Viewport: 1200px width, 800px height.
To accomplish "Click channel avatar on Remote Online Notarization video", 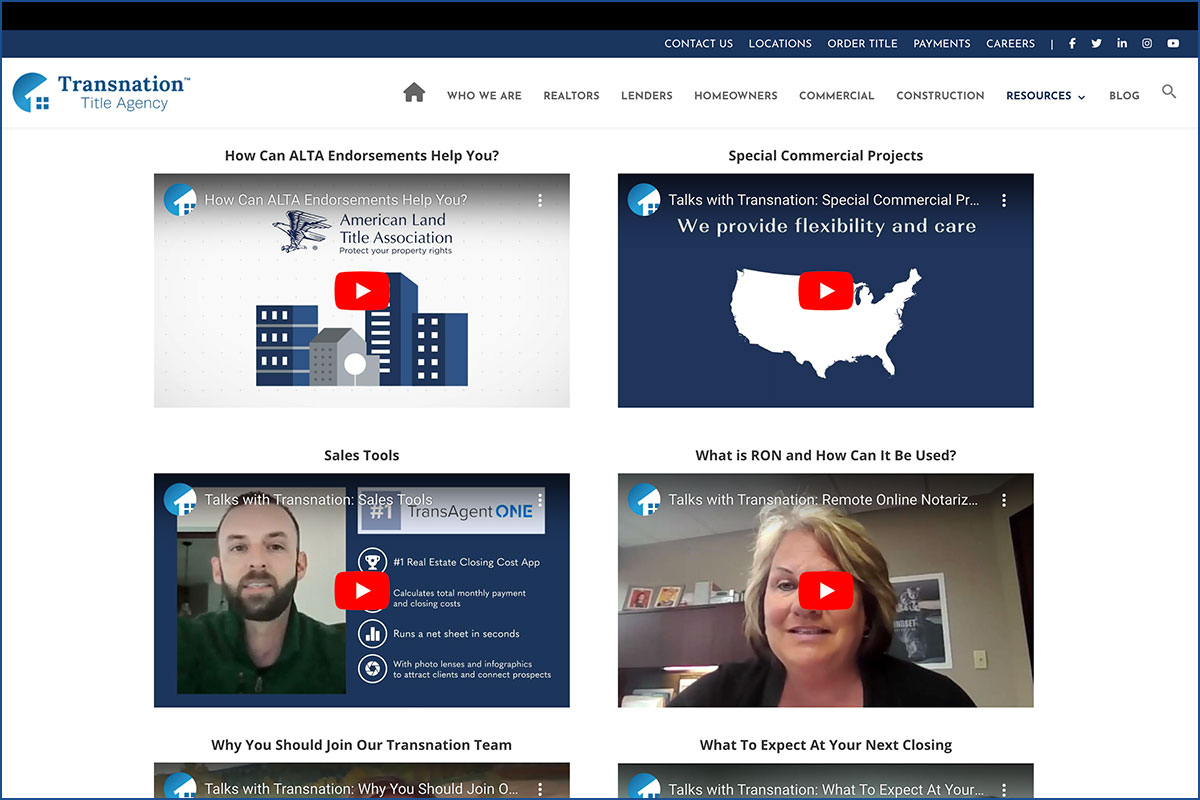I will pyautogui.click(x=644, y=499).
